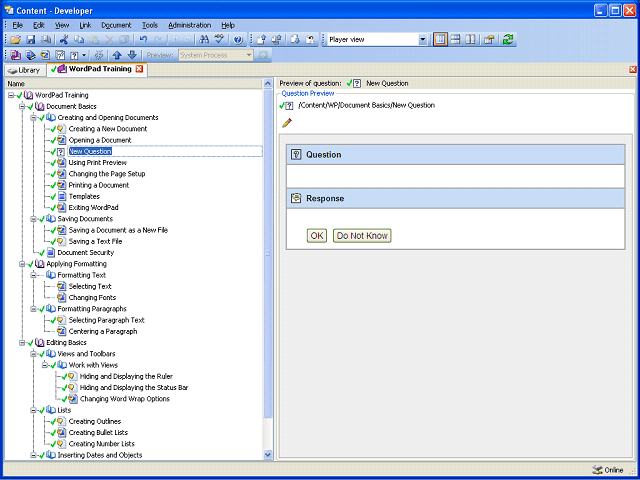Collapse the Editing Basics node

point(22,343)
